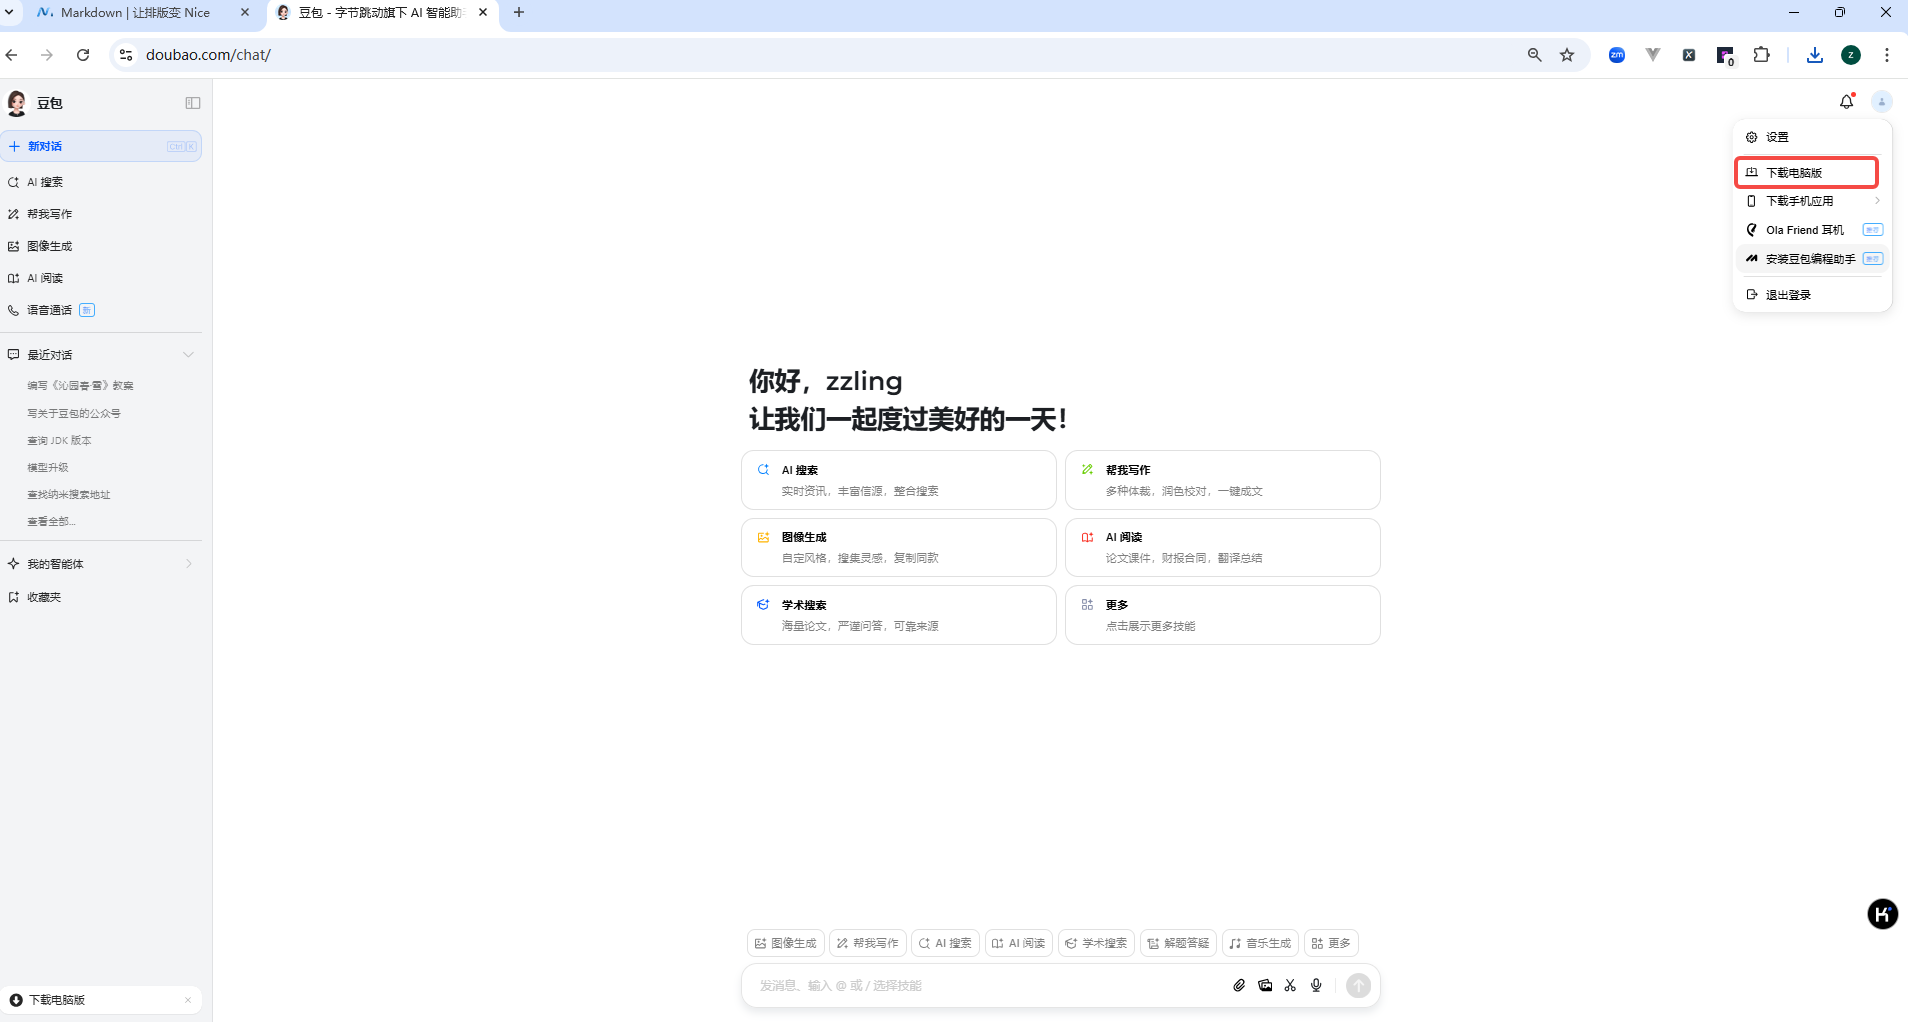Open recent chat 模型升级
This screenshot has width=1908, height=1022.
point(48,467)
